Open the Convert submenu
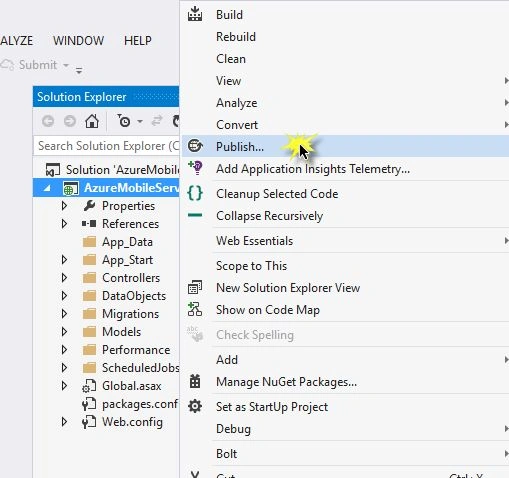The height and width of the screenshot is (478, 509). tap(345, 125)
